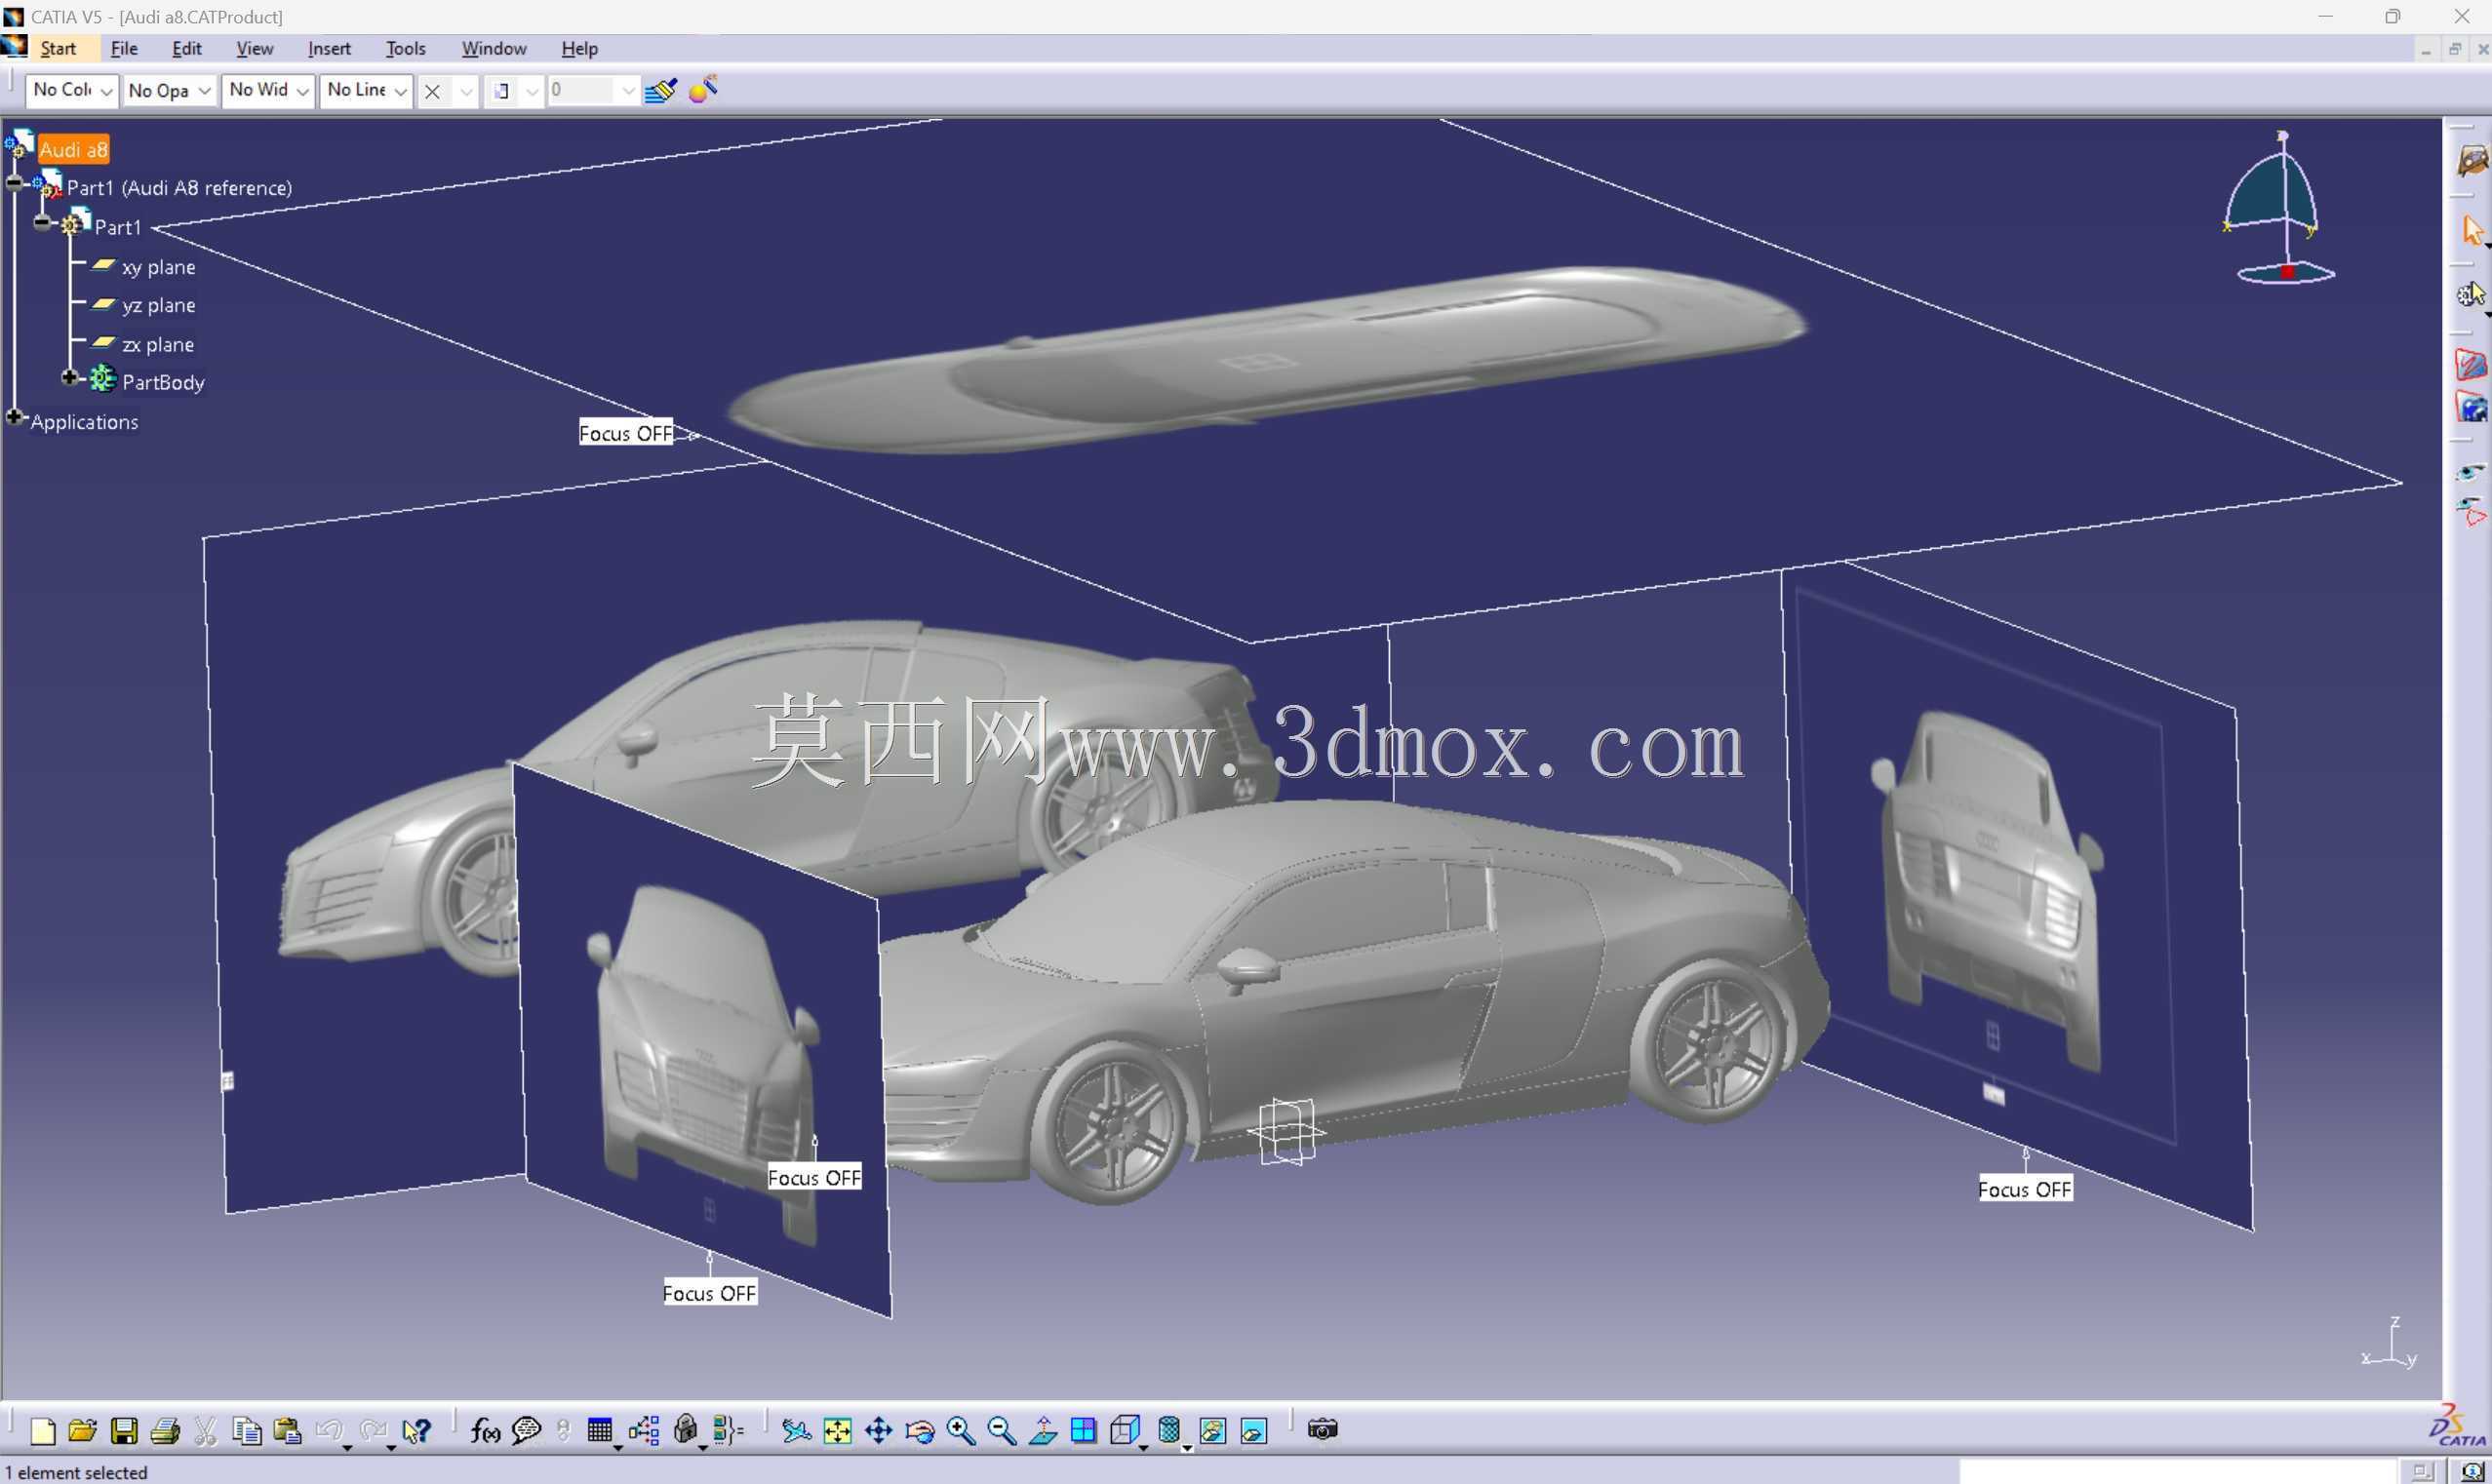Click the car workbench icon
Viewport: 2492px width, 1484px height.
click(2472, 160)
